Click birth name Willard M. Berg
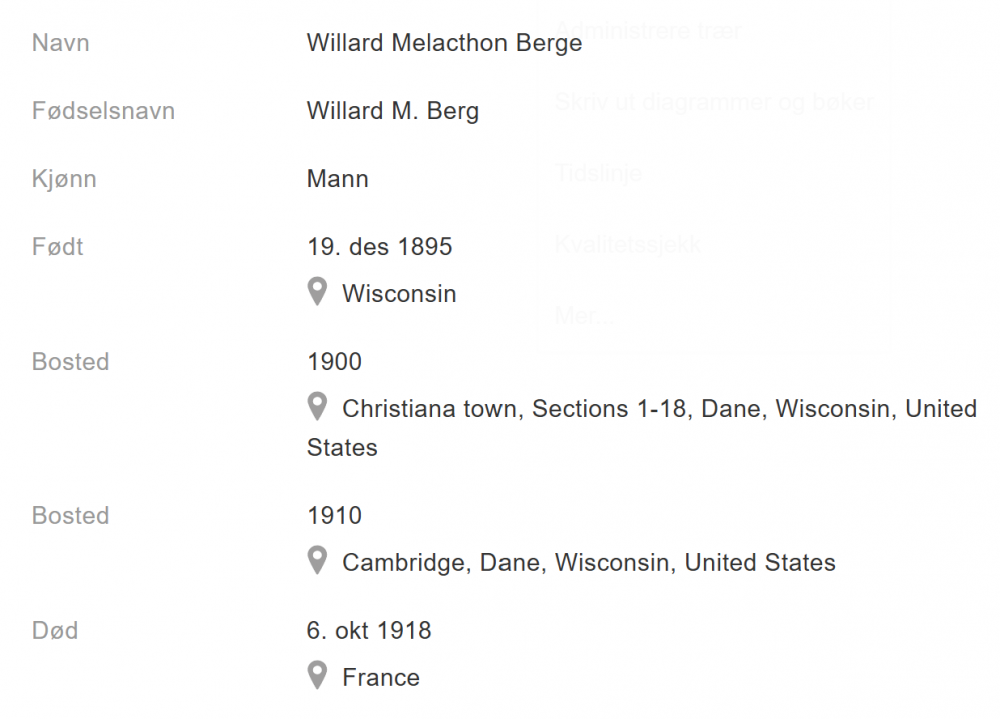Viewport: 1000px width, 719px height. tap(392, 111)
